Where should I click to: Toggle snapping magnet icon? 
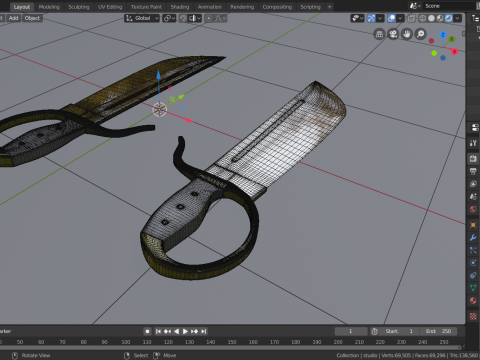[183, 18]
